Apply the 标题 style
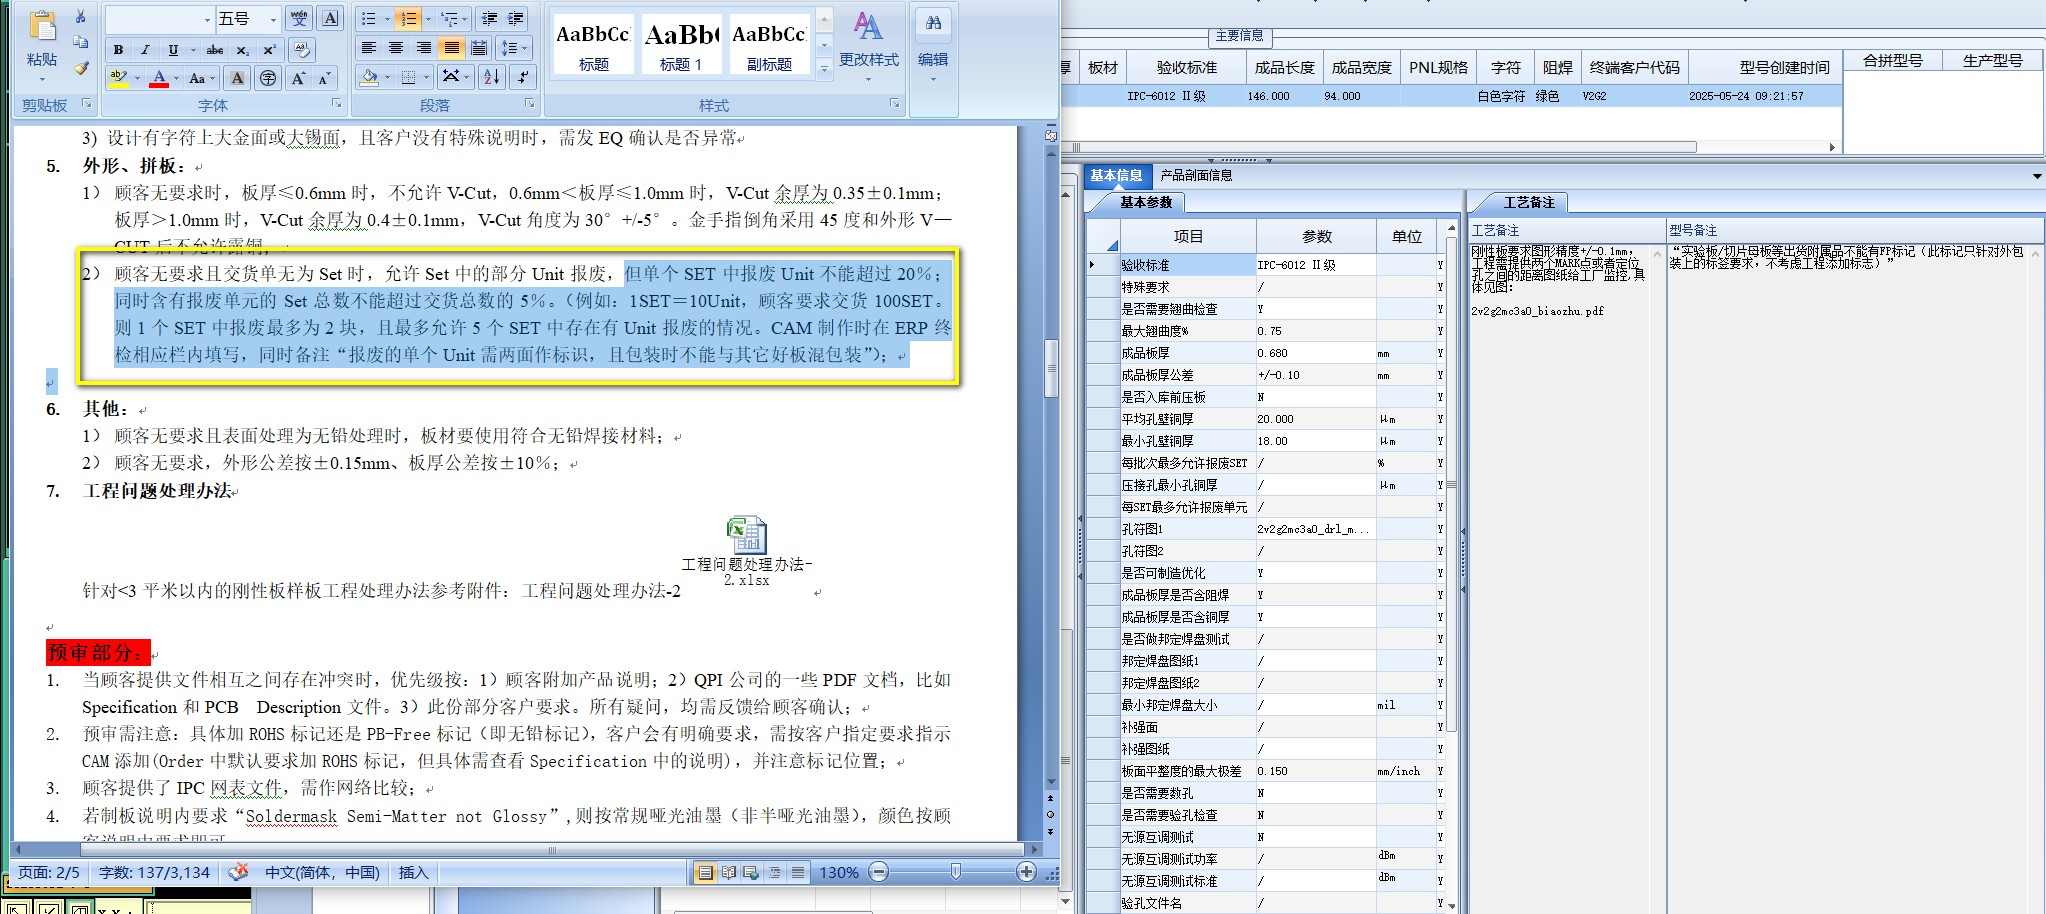 [593, 45]
